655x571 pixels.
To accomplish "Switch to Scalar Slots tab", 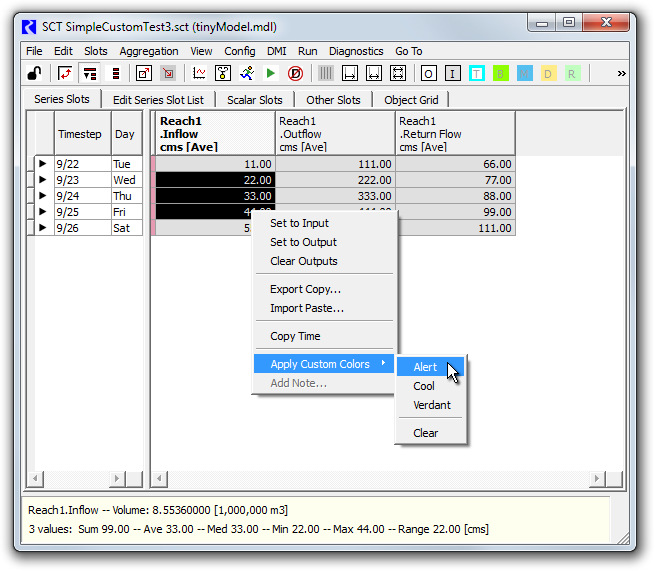I will pyautogui.click(x=254, y=100).
